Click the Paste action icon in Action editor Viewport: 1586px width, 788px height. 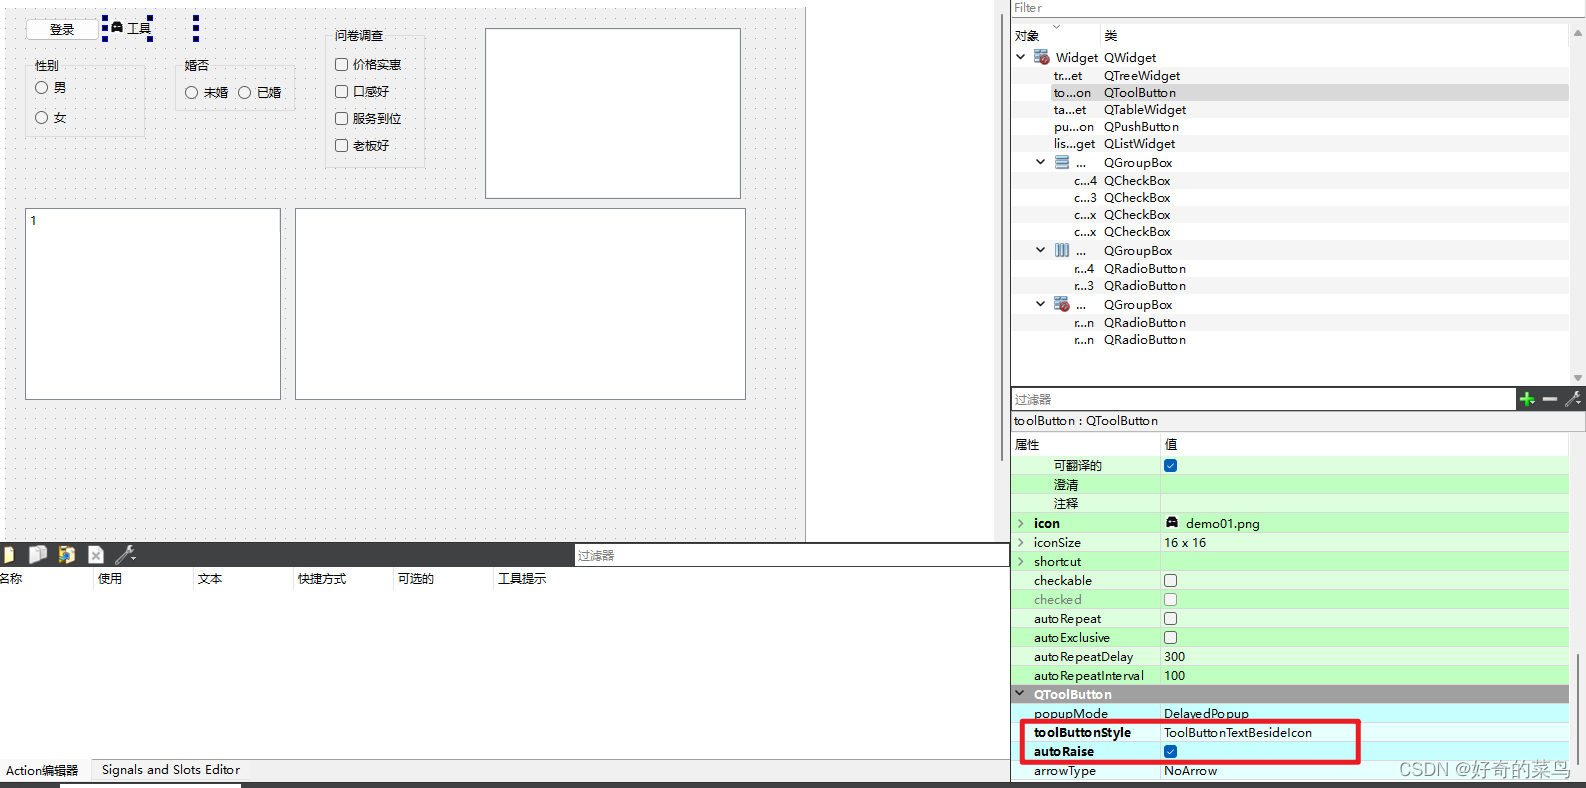tap(67, 554)
